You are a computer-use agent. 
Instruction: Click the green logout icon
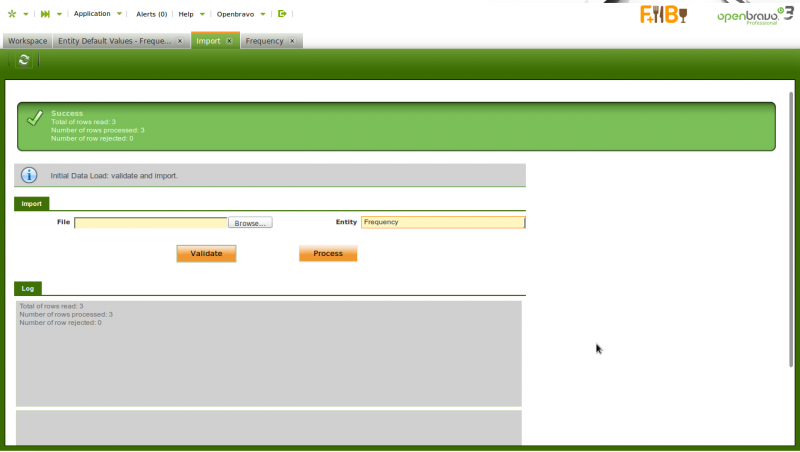tap(282, 14)
